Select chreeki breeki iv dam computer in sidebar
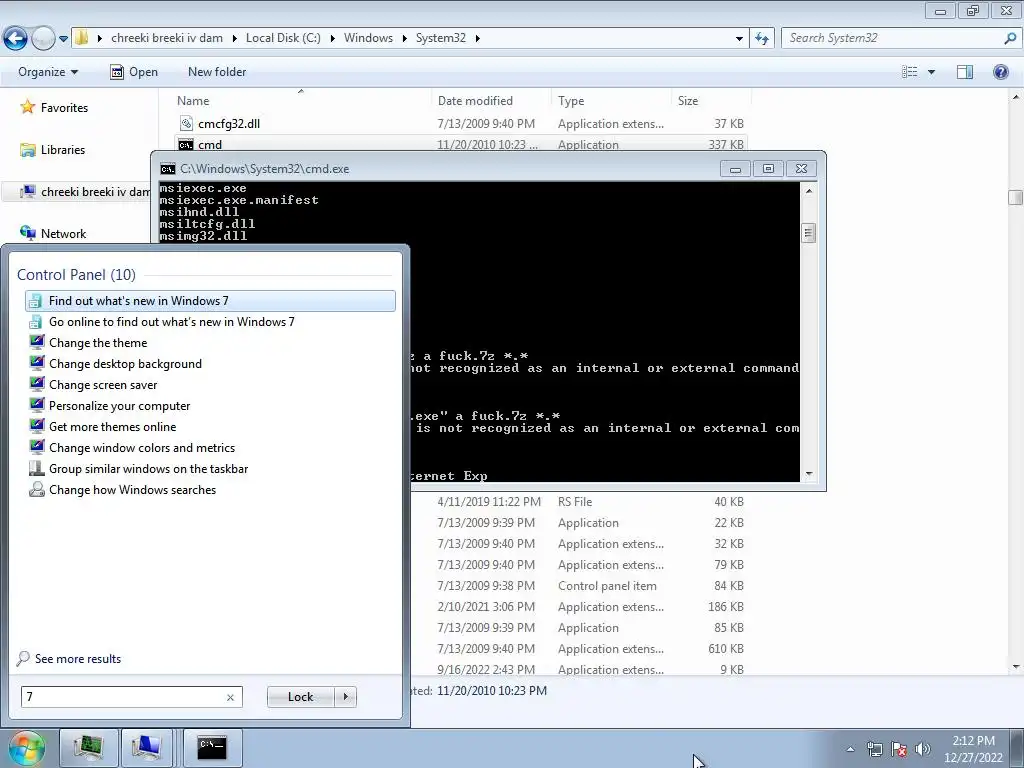This screenshot has height=768, width=1024. 85,191
